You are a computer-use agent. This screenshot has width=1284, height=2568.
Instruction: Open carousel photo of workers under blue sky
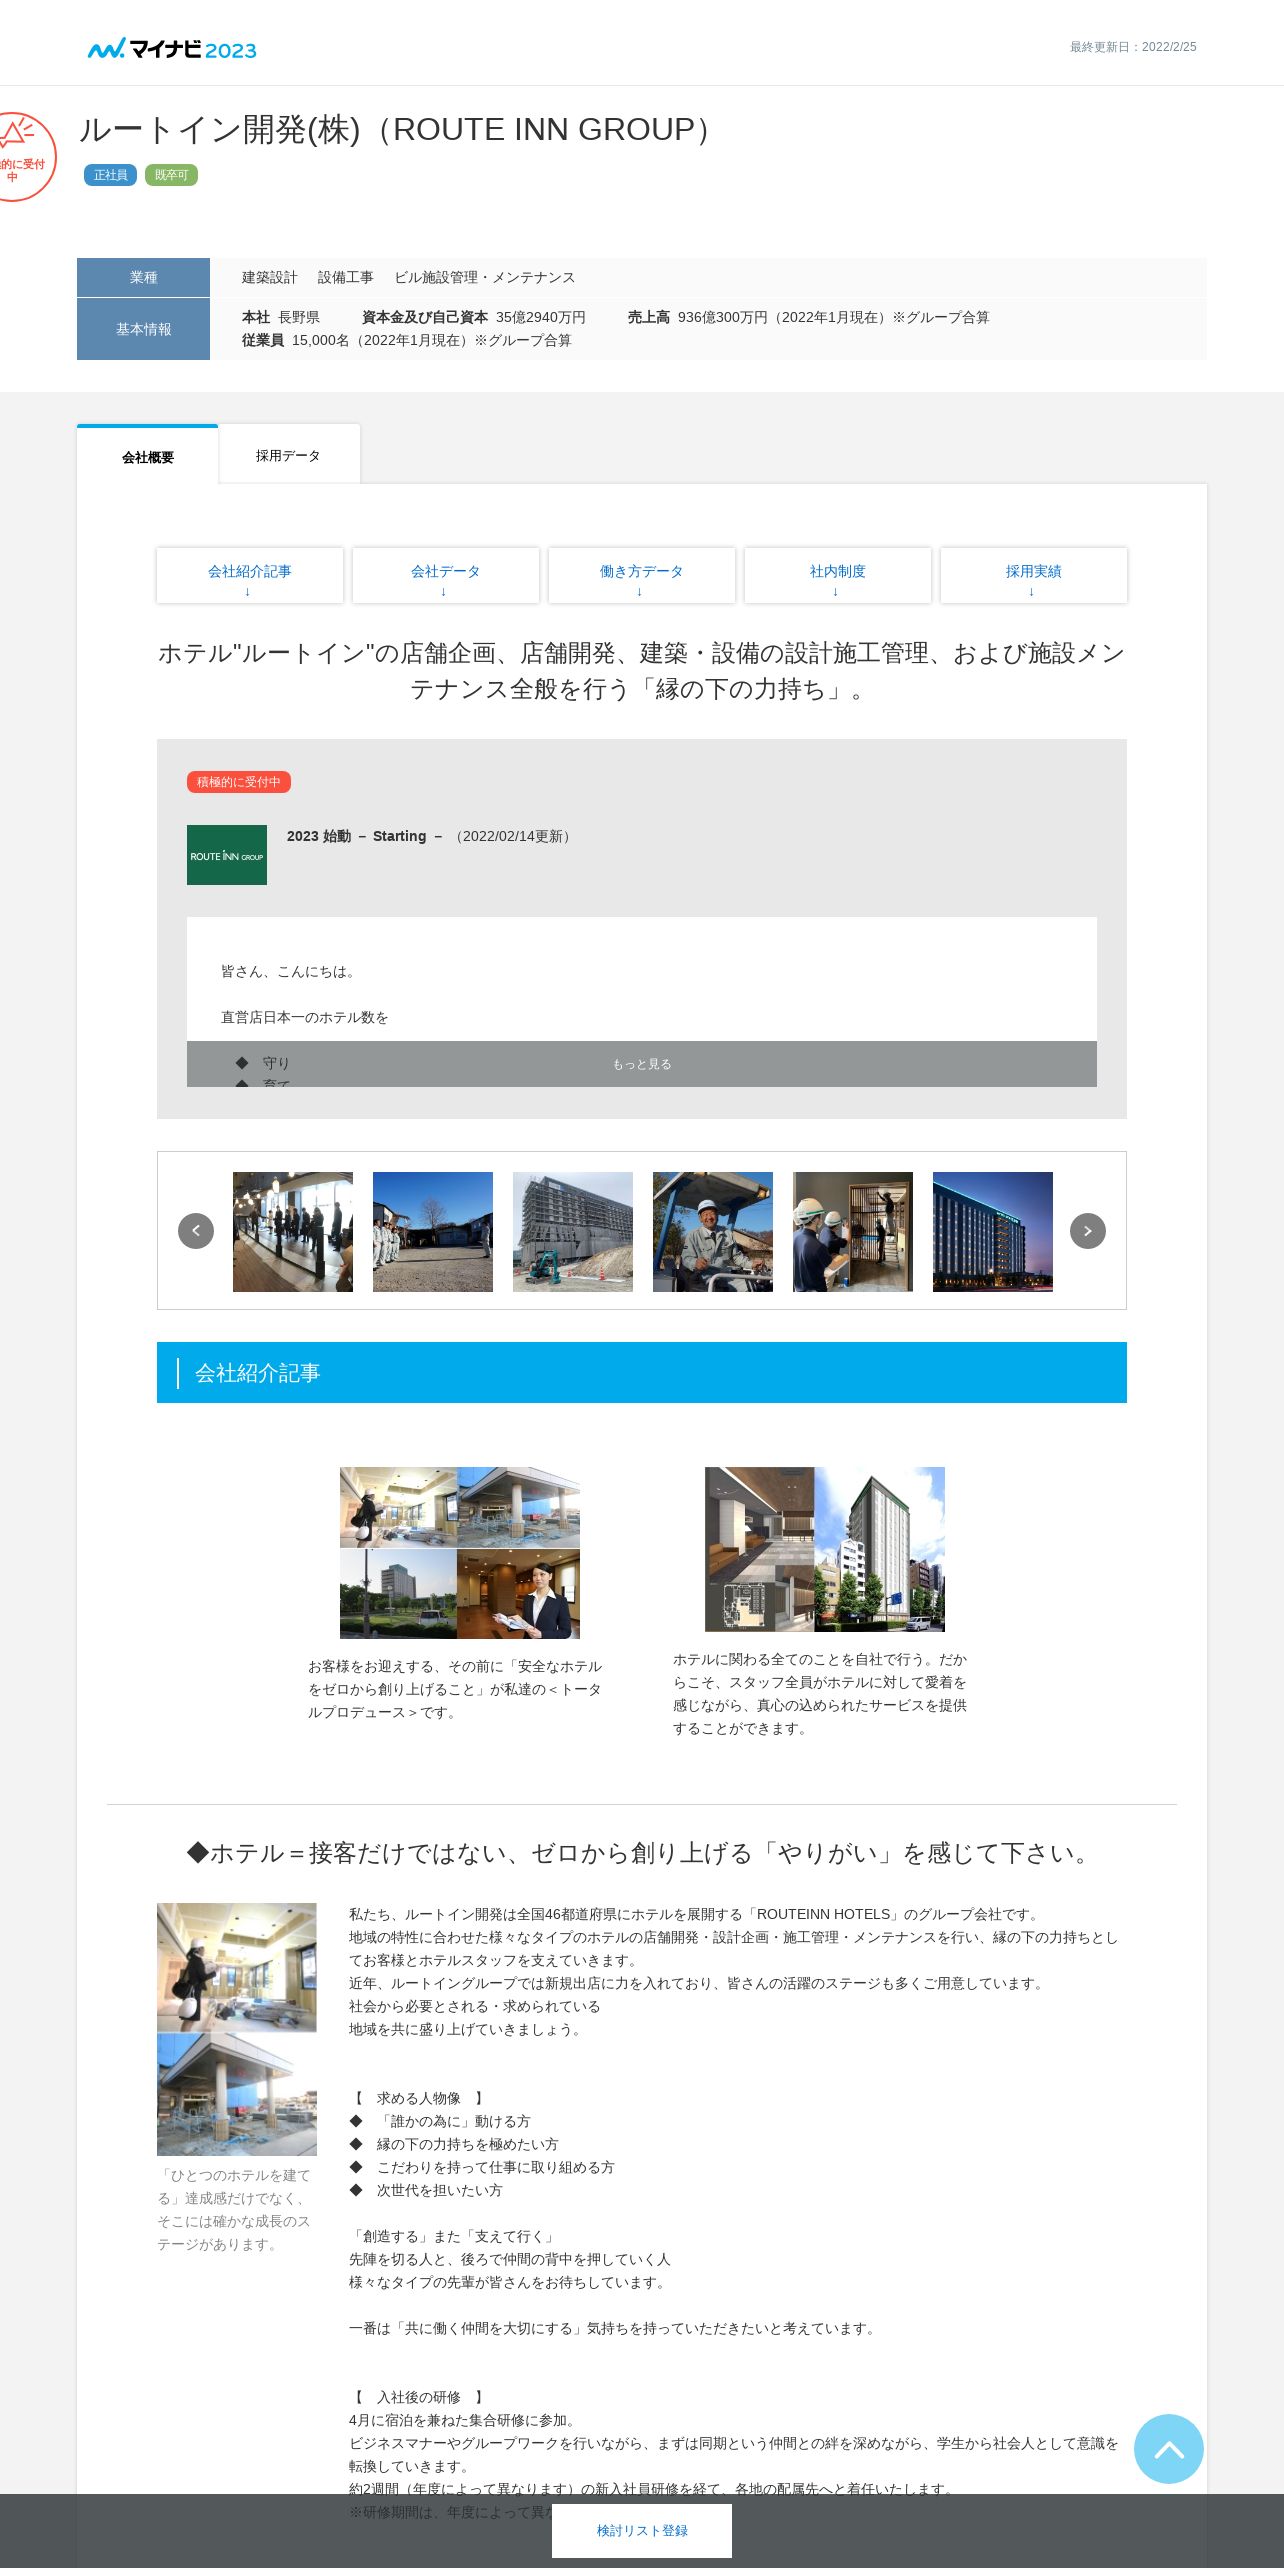pyautogui.click(x=433, y=1232)
